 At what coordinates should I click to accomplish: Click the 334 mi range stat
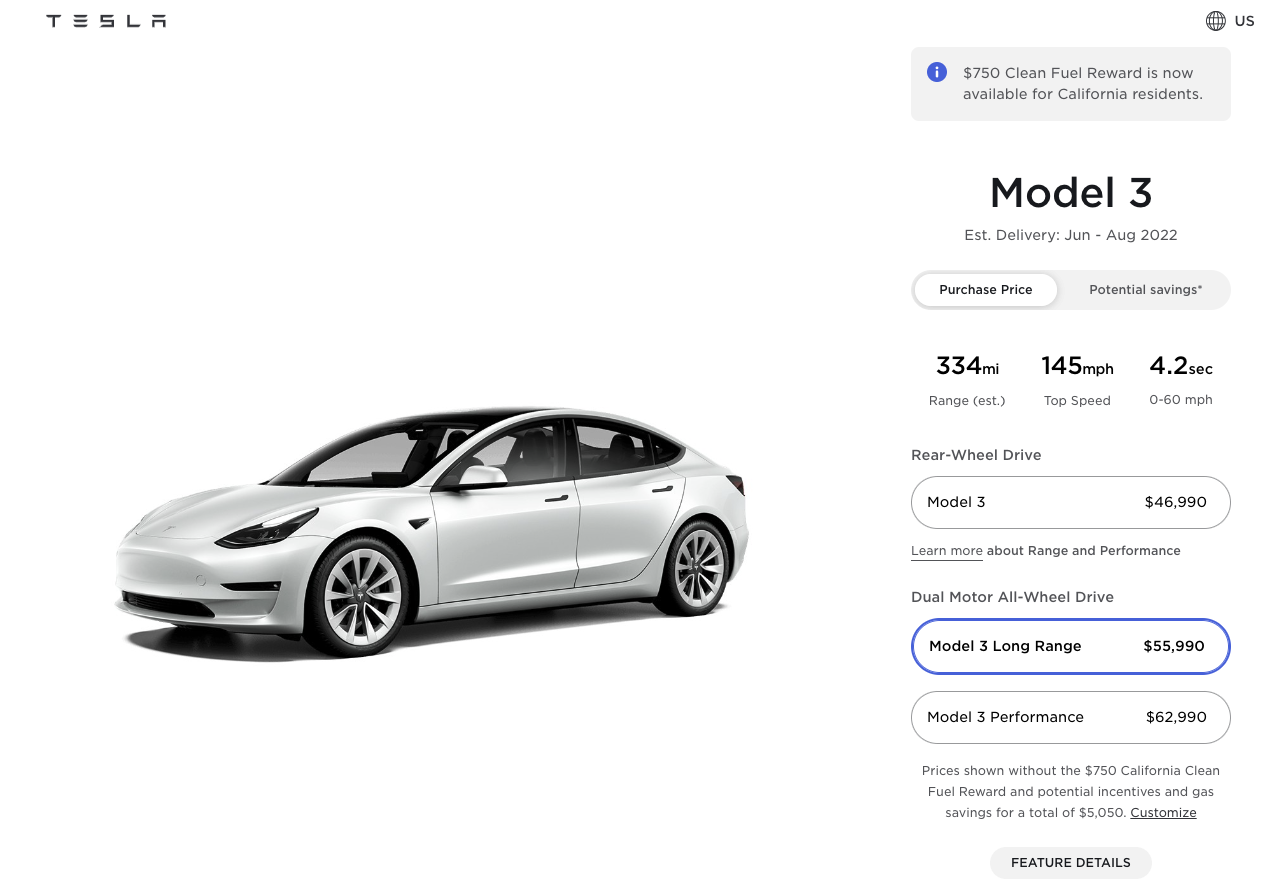coord(966,379)
